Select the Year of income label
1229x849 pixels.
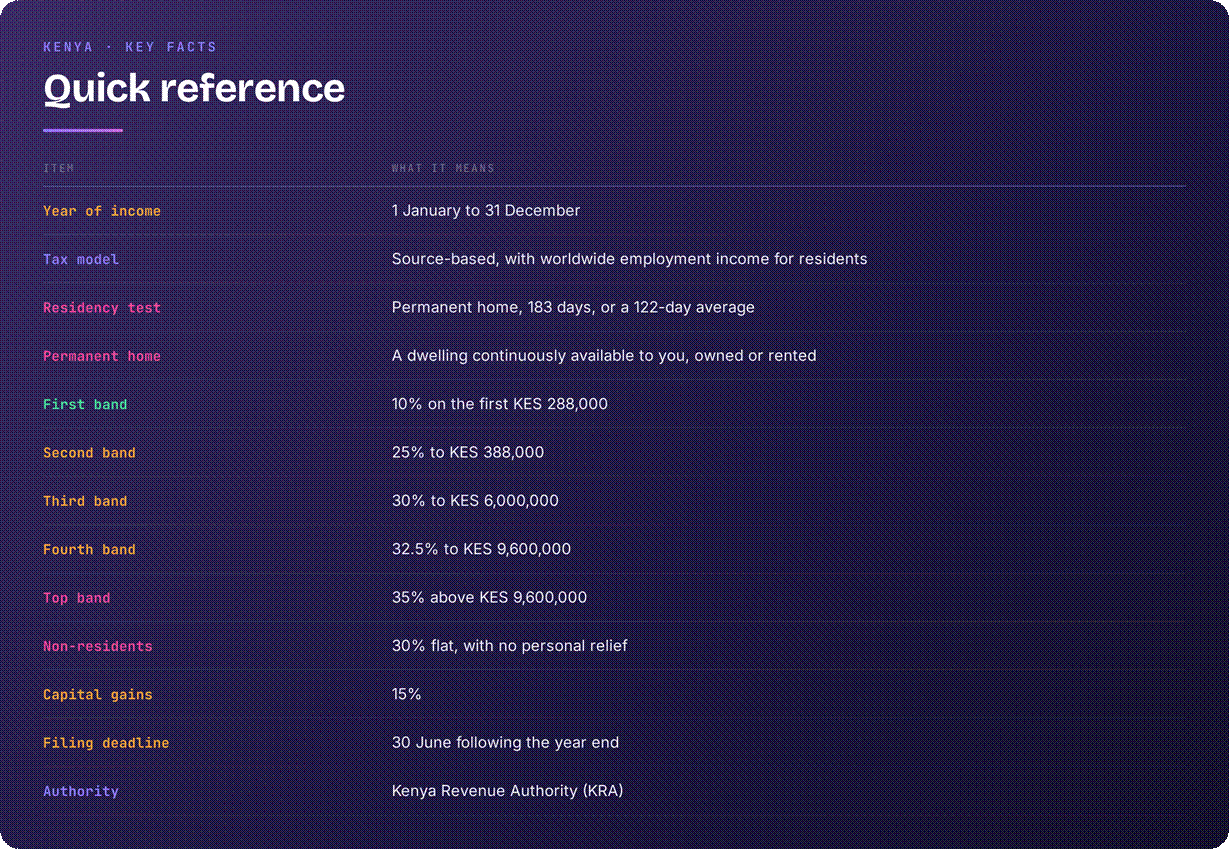click(102, 211)
